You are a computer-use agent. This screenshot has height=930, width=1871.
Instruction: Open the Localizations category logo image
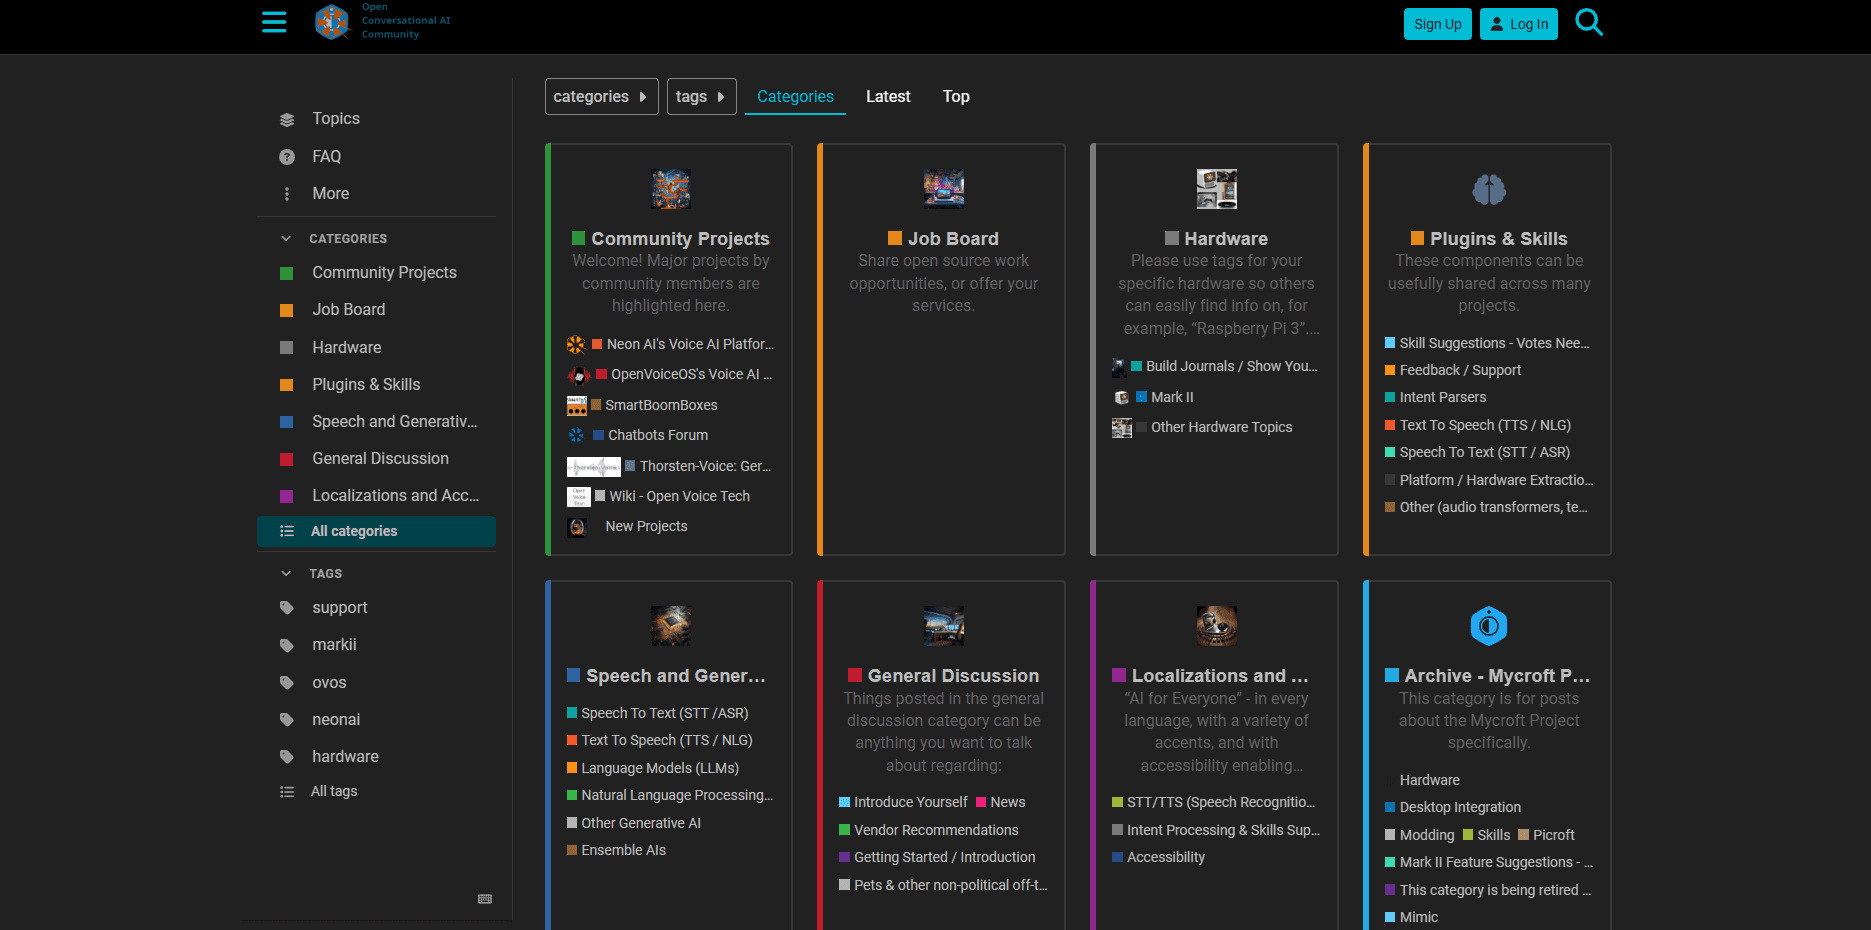point(1217,626)
